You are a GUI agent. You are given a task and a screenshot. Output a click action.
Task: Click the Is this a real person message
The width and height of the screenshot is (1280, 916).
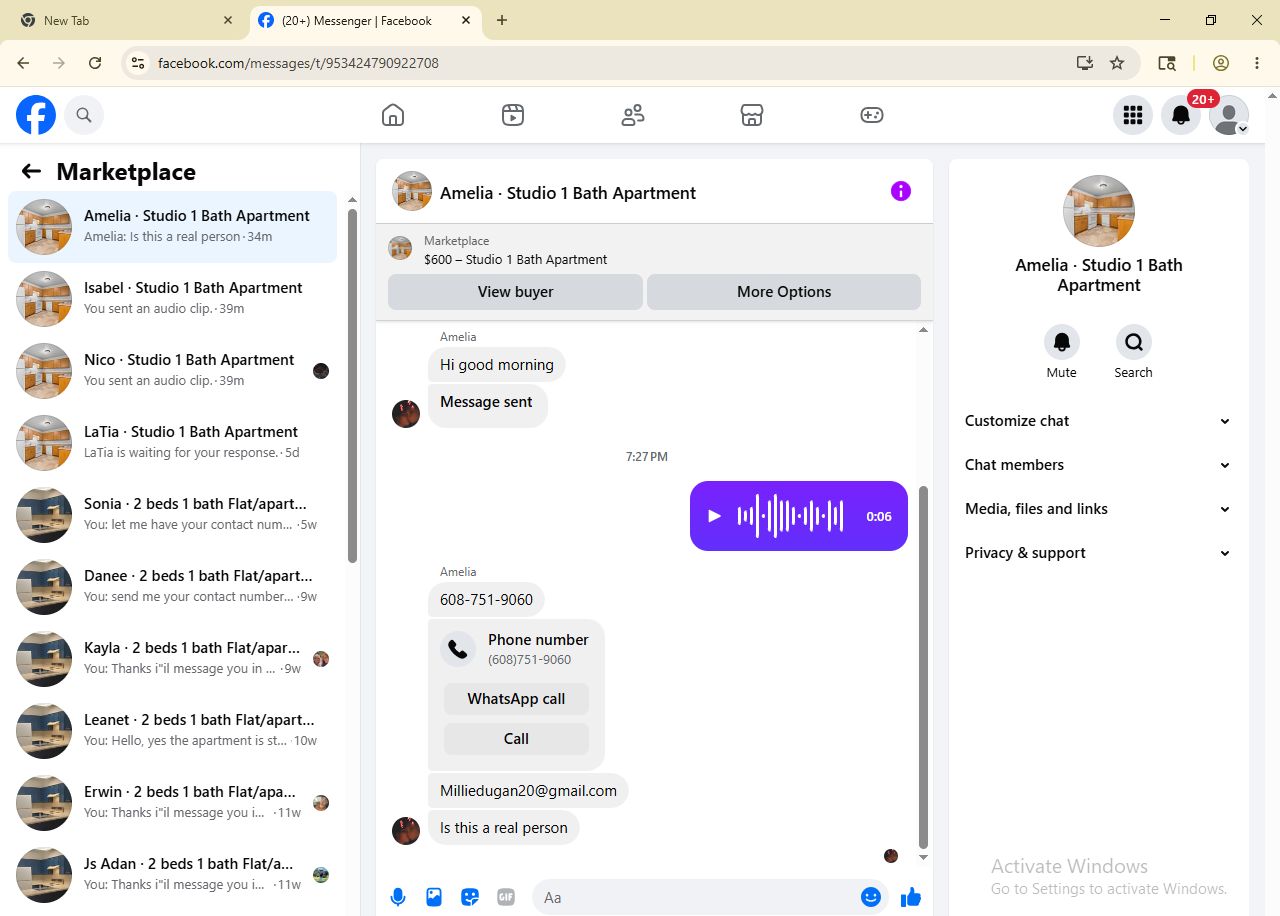point(504,828)
